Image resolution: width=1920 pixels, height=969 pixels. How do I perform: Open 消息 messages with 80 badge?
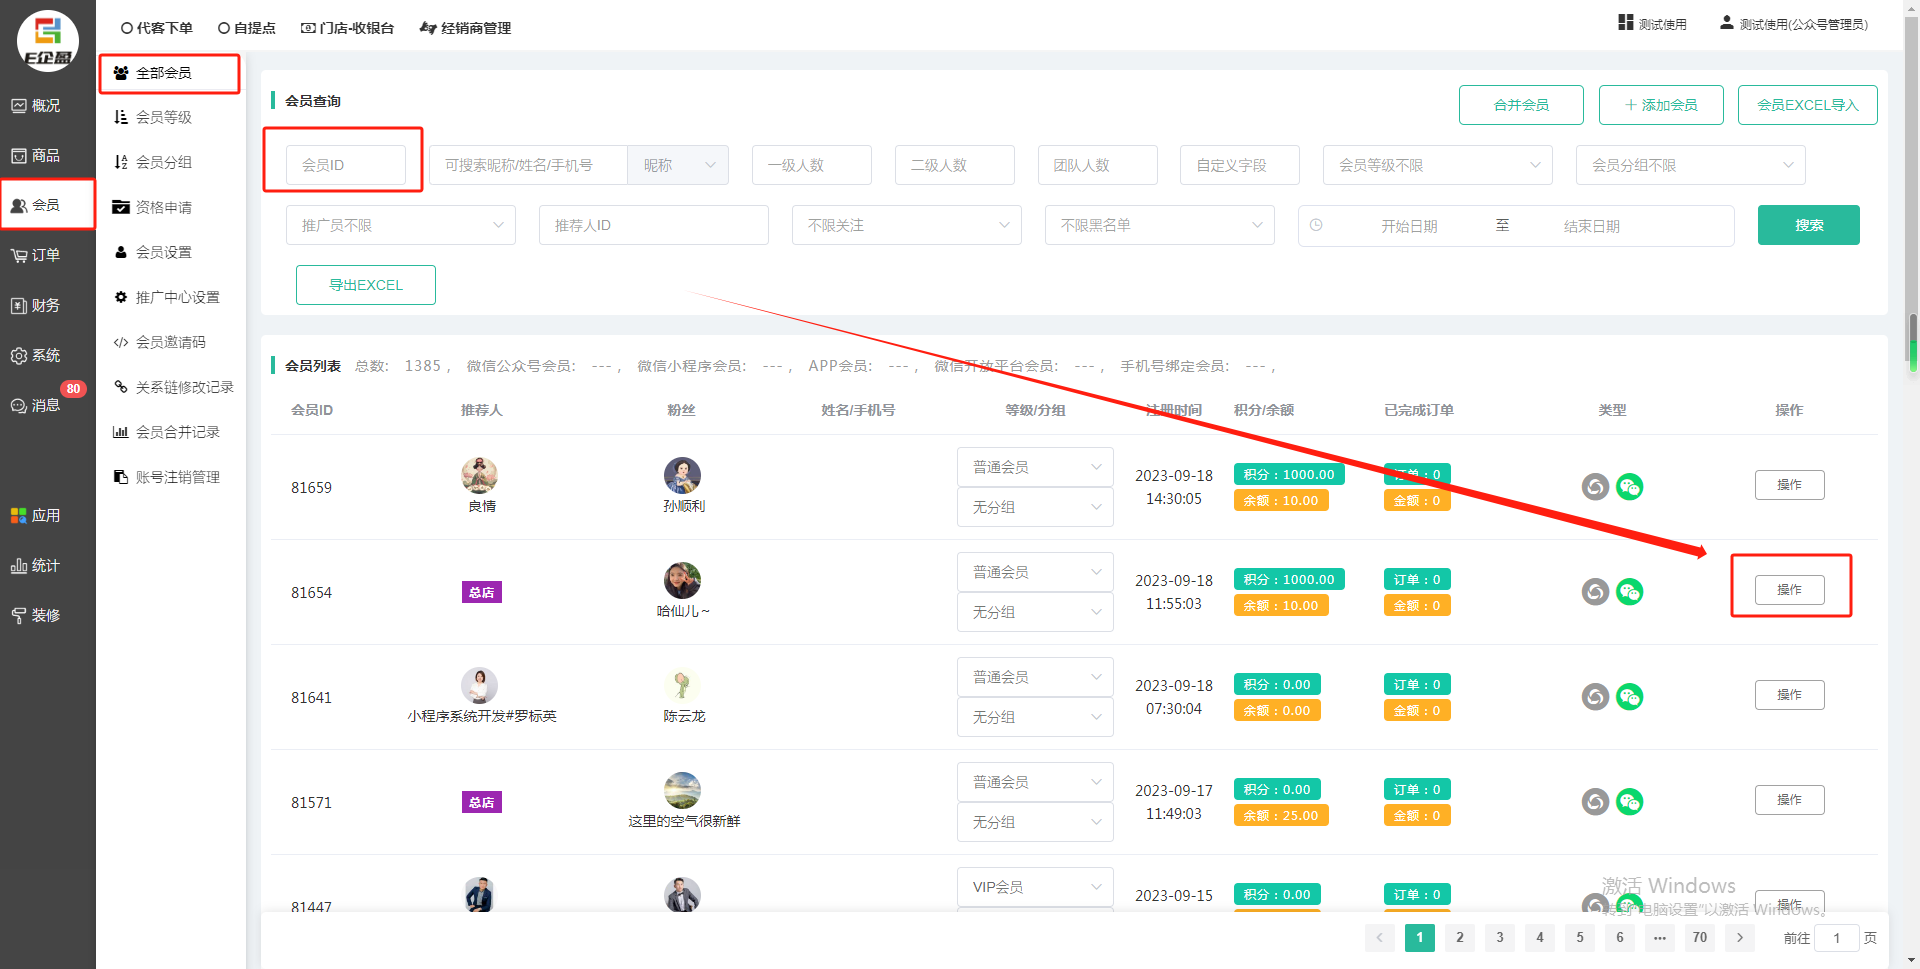click(x=36, y=405)
